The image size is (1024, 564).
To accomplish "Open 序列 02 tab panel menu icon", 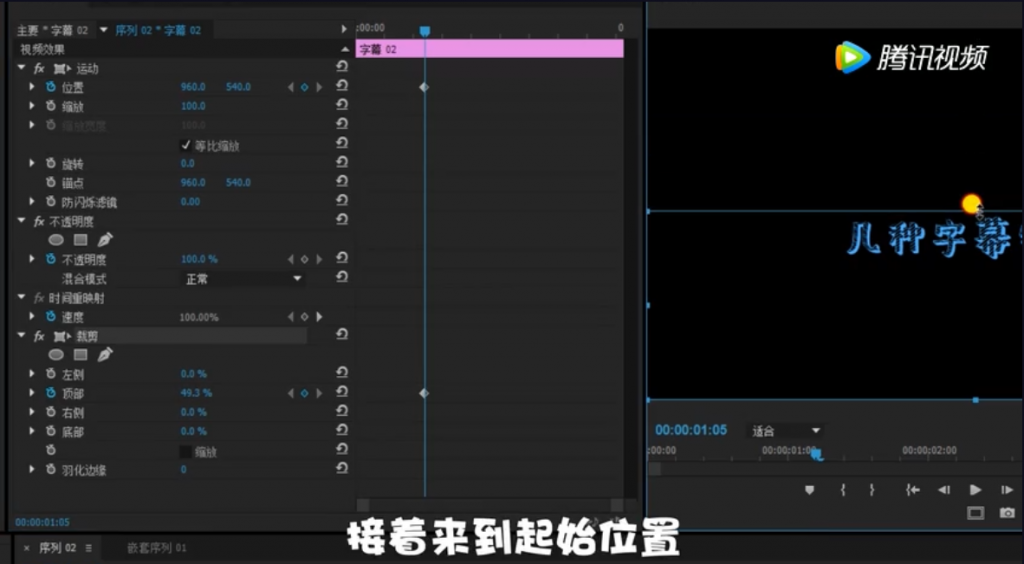I will click(x=89, y=548).
